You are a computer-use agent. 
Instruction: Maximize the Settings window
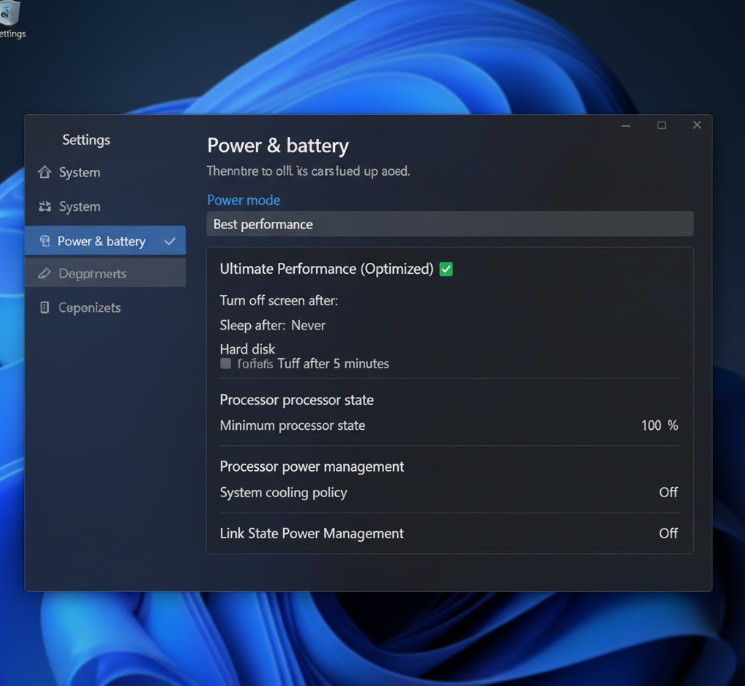click(661, 125)
